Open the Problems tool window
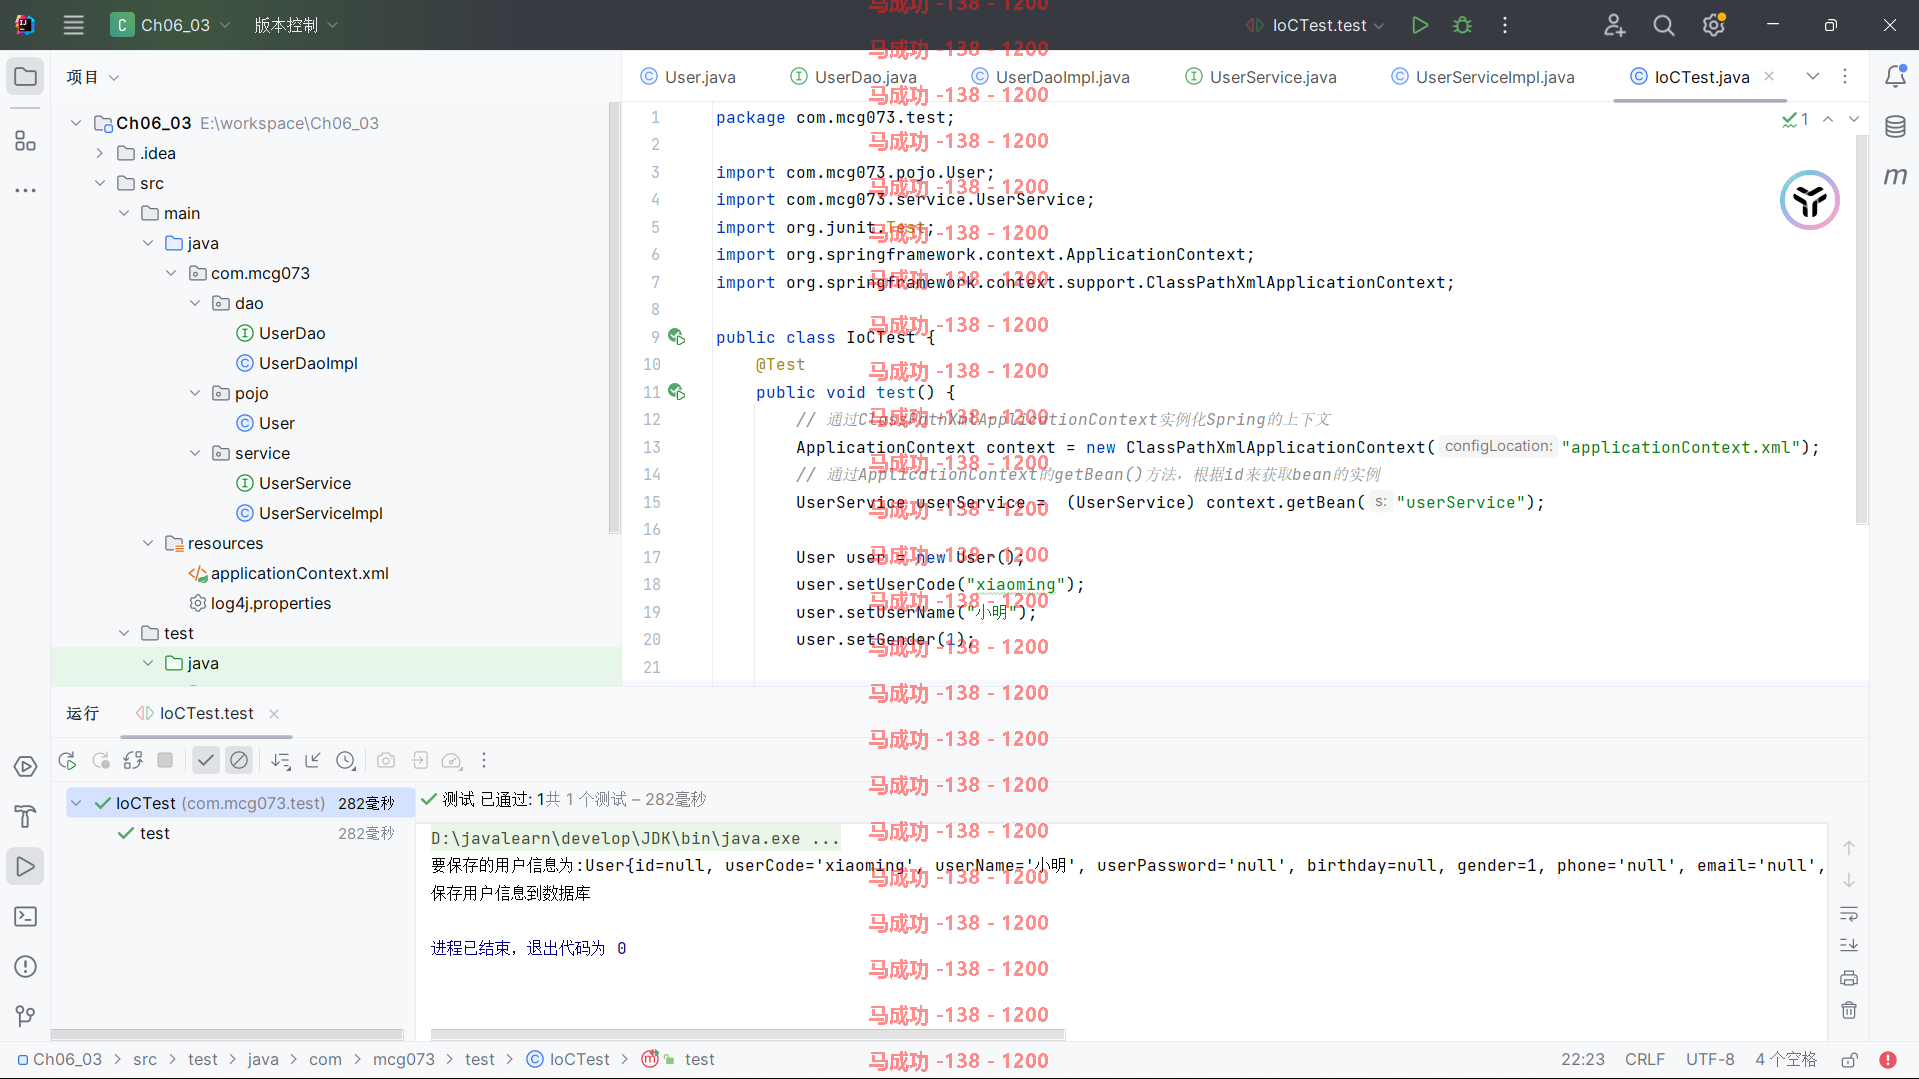This screenshot has width=1919, height=1079. [x=25, y=967]
